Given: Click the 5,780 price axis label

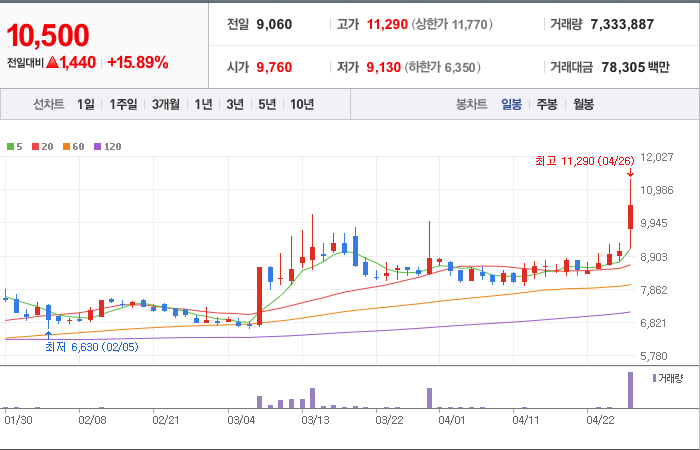Looking at the screenshot, I should [x=655, y=356].
